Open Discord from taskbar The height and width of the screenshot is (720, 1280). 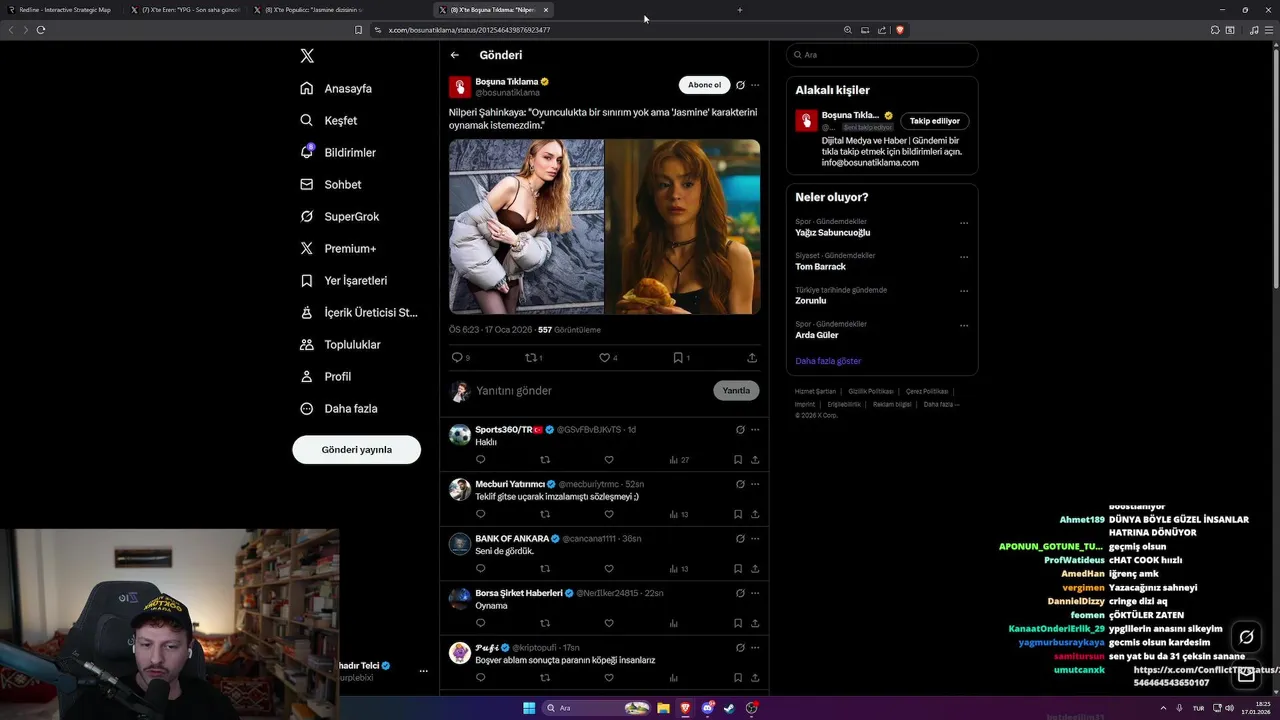pos(708,708)
